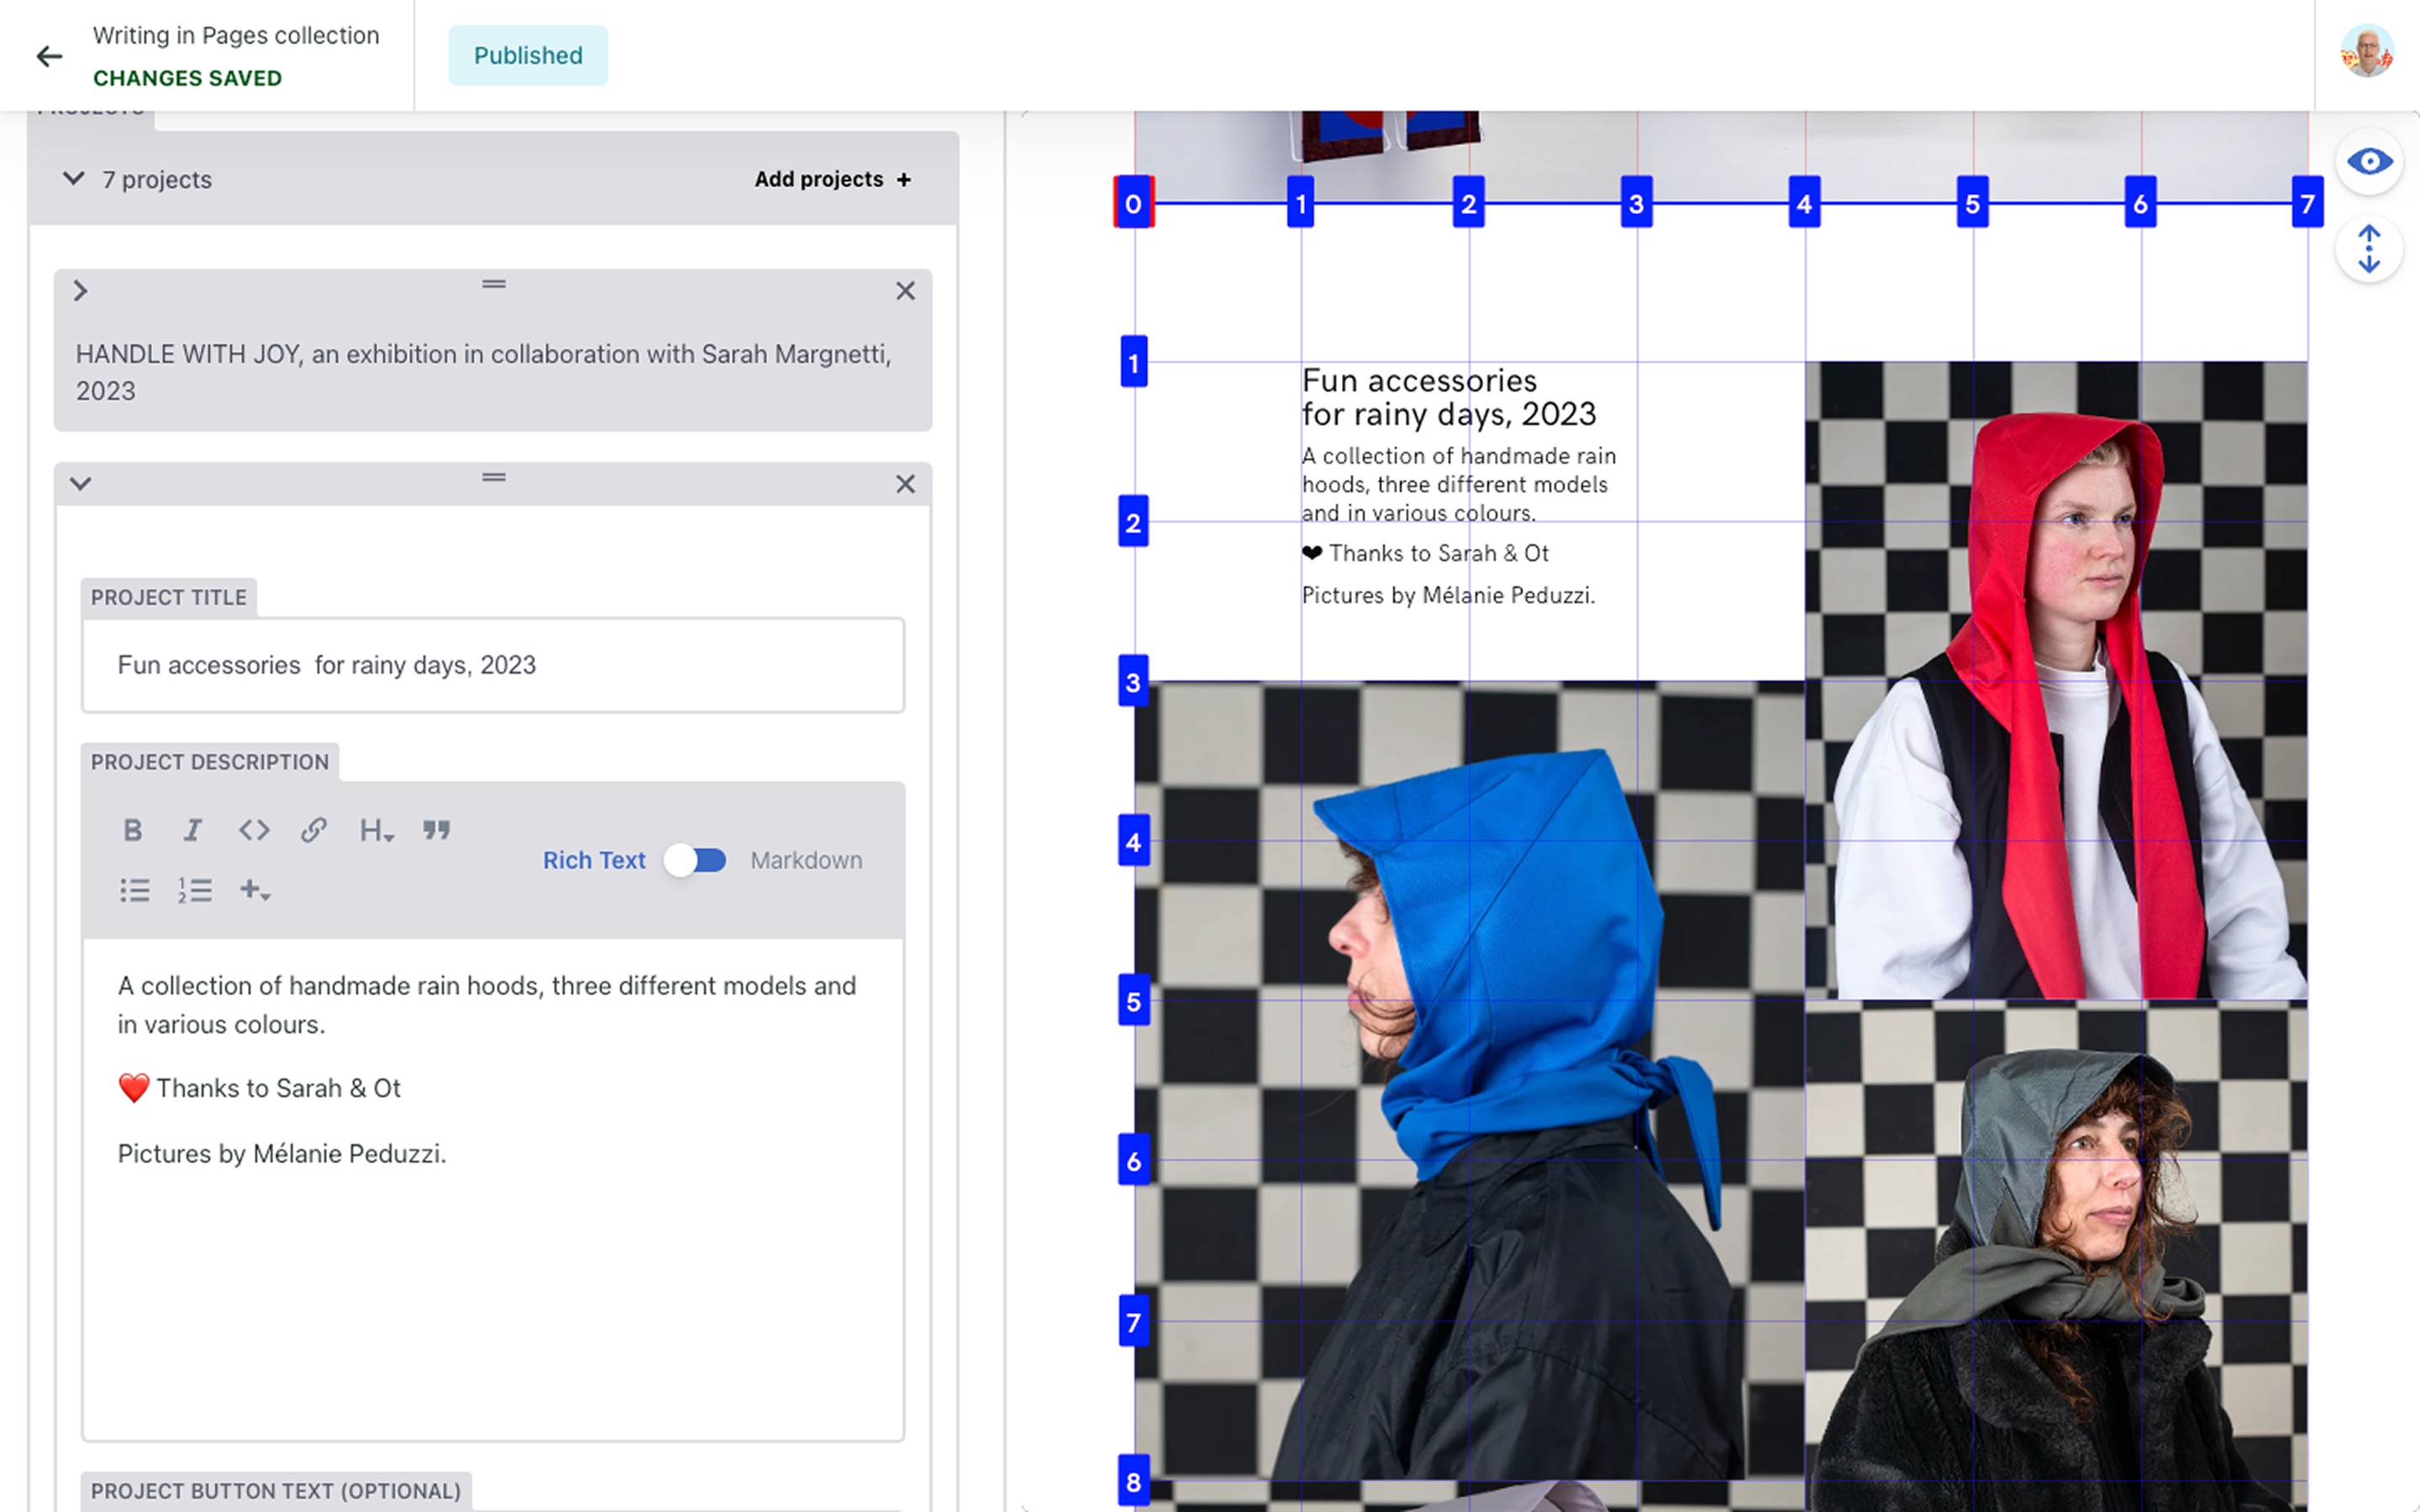Viewport: 2420px width, 1512px height.
Task: Insert a blockquote with the quote icon
Action: (x=436, y=830)
